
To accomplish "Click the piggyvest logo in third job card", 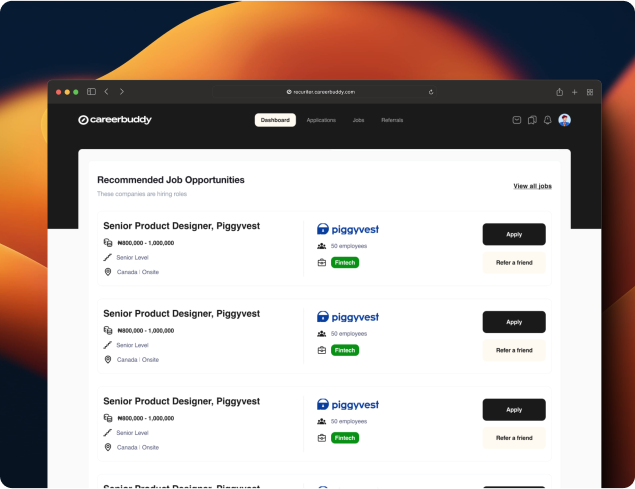I will tap(348, 404).
